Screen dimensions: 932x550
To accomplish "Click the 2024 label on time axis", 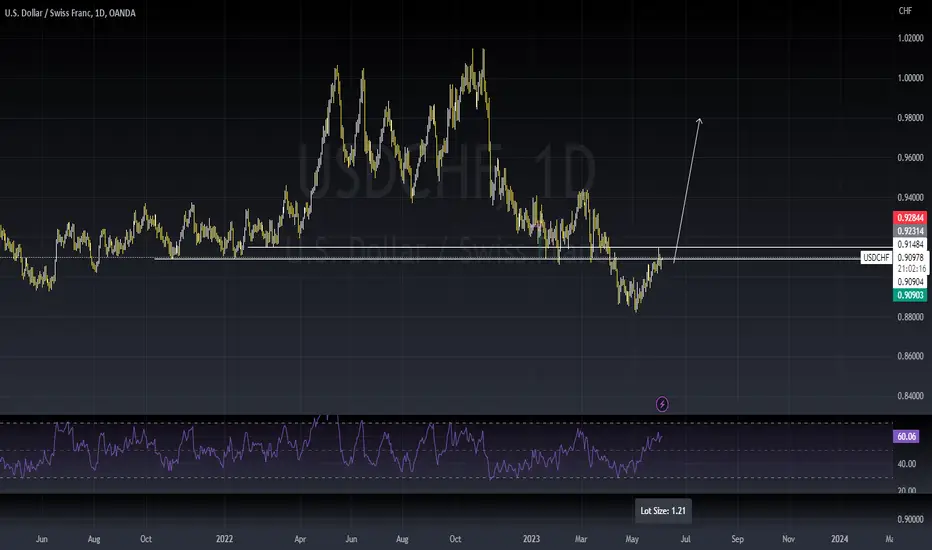I will (839, 539).
